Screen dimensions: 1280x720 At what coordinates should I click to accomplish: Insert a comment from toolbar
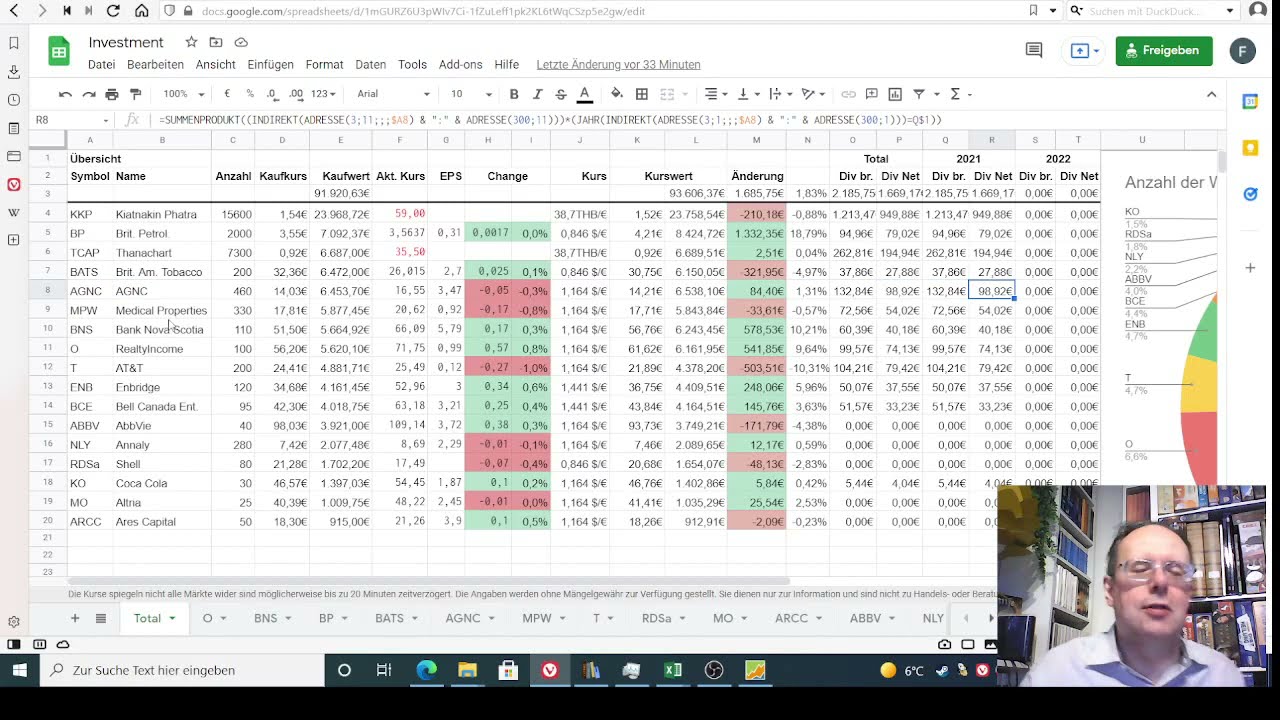point(872,94)
